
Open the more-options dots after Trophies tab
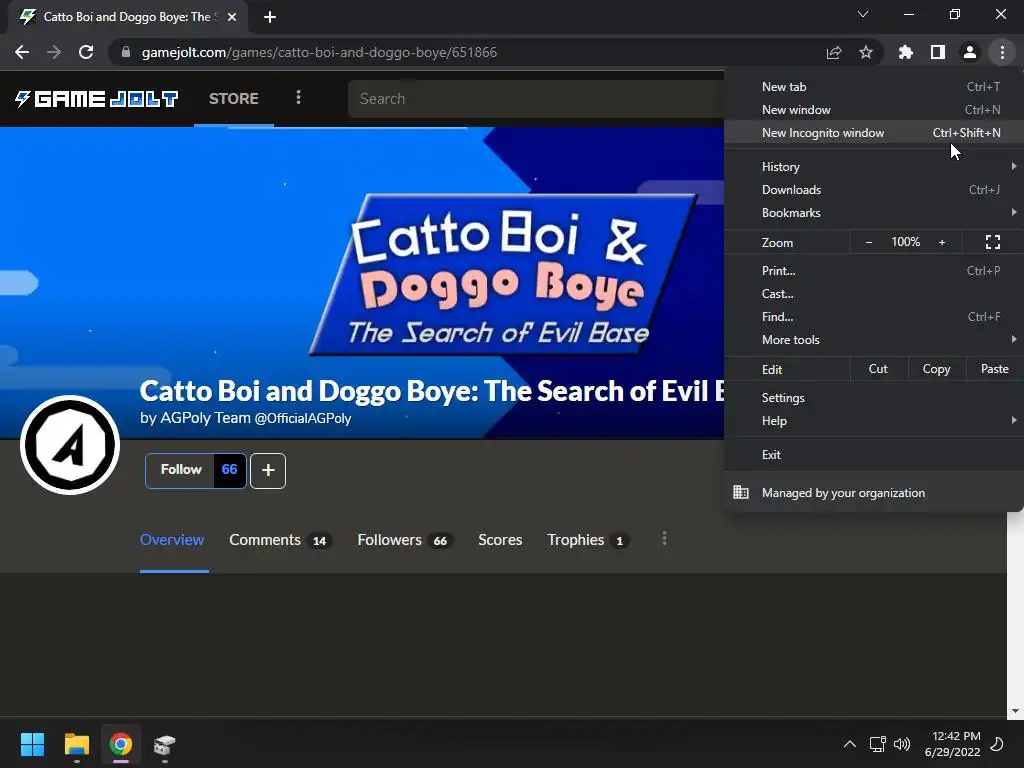[x=664, y=539]
